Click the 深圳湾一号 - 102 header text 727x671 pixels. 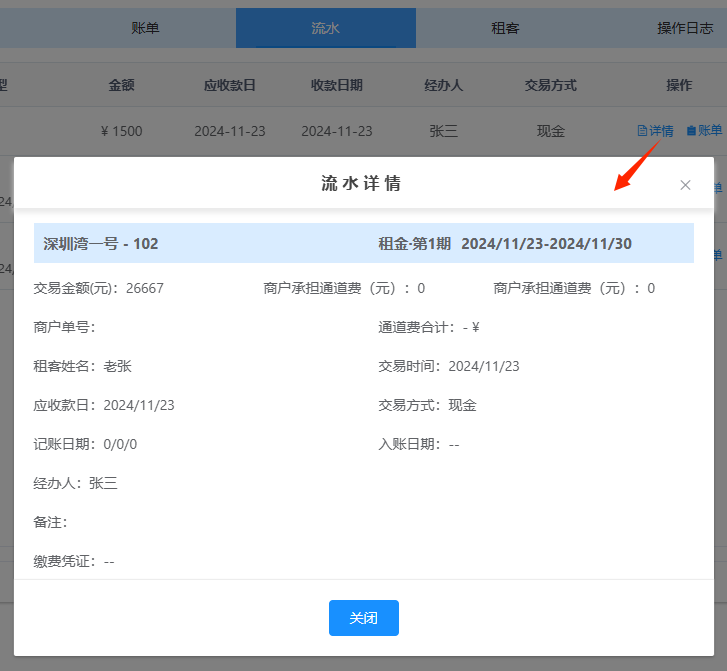pos(100,243)
